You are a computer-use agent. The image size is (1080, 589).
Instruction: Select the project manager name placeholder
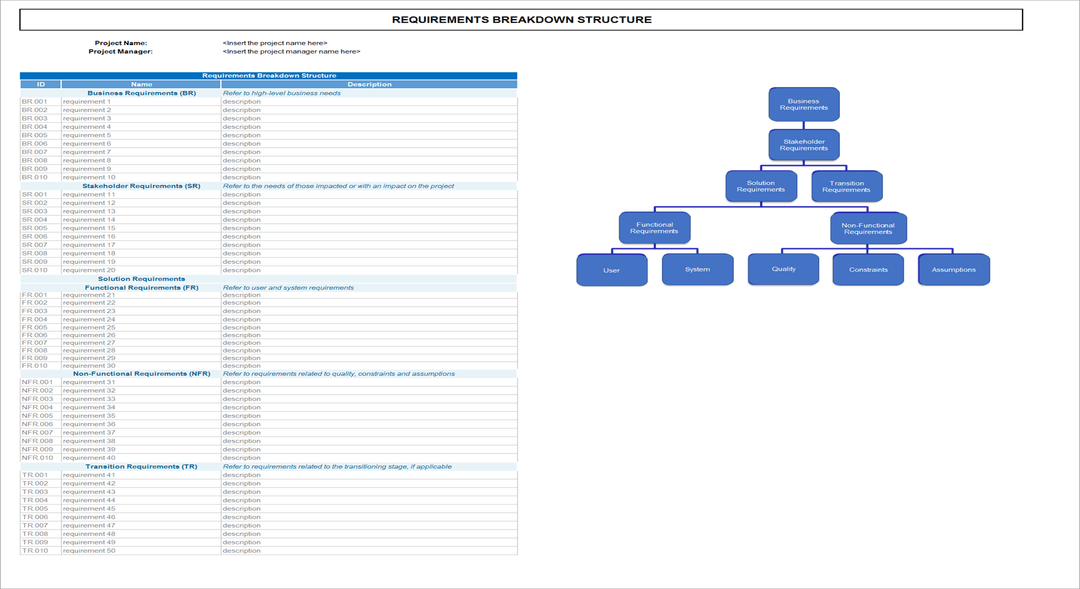point(291,51)
